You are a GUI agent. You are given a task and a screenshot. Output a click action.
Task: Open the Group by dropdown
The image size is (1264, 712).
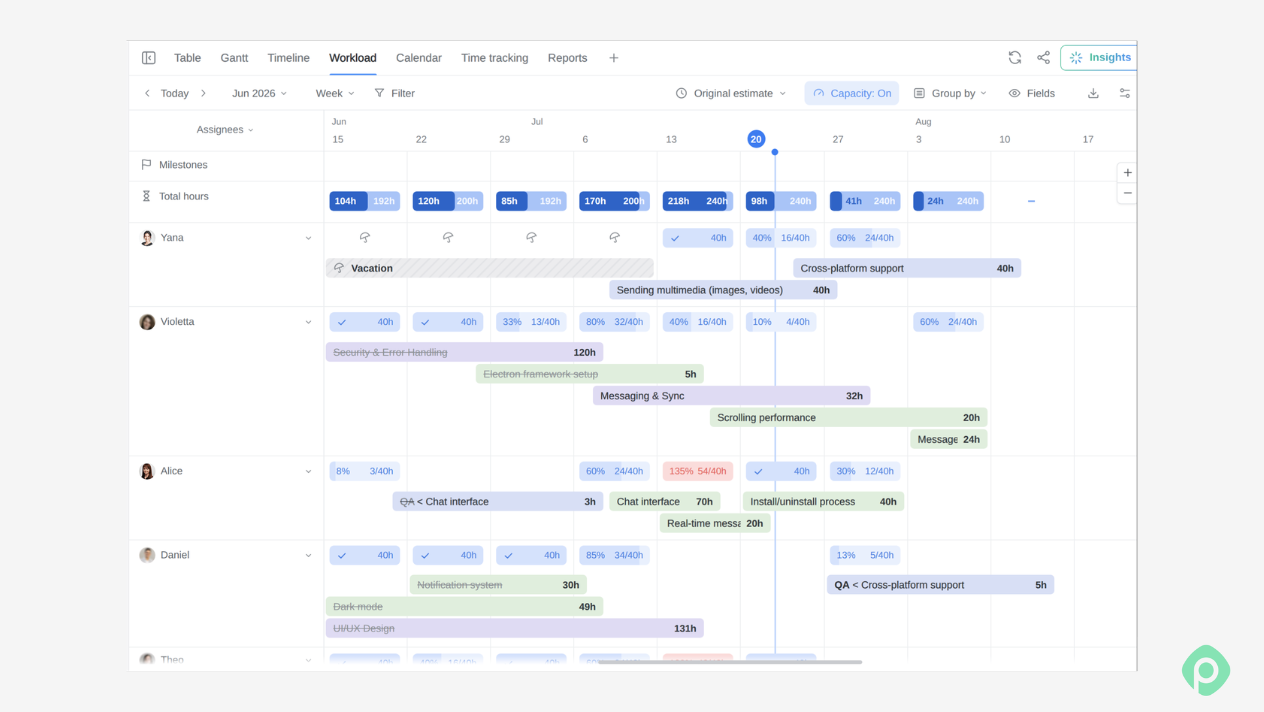[x=950, y=93]
